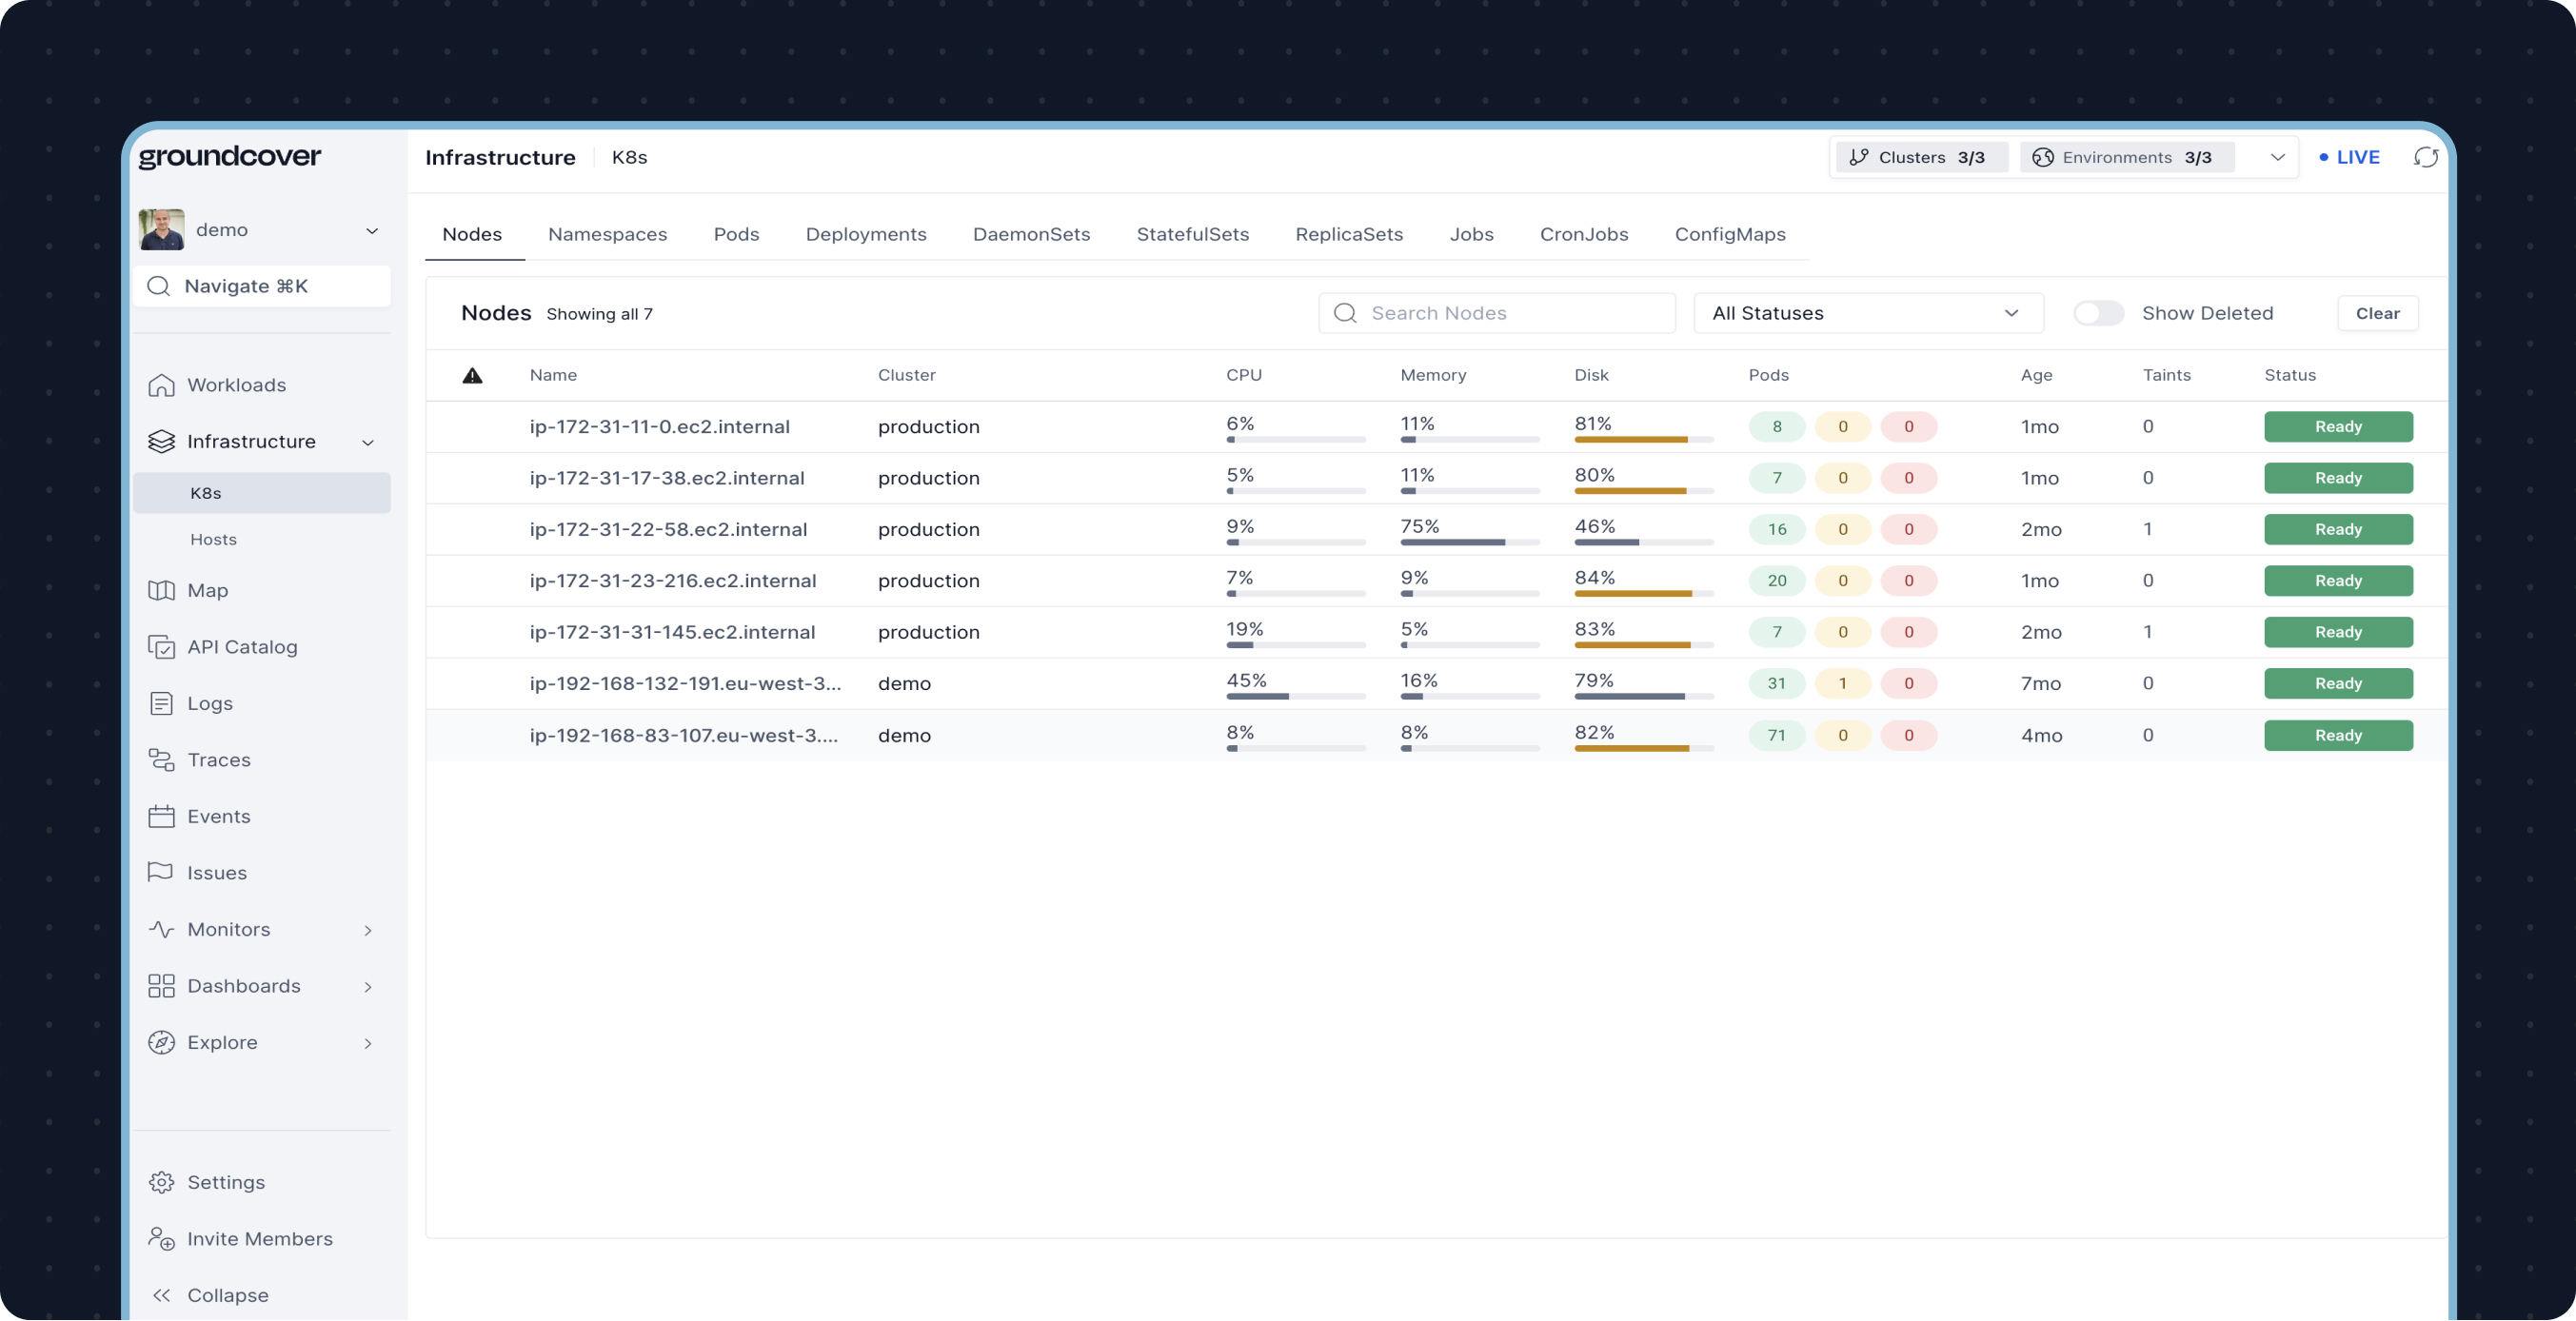Open API Catalog via its sidebar icon
2576x1321 pixels.
[x=161, y=647]
